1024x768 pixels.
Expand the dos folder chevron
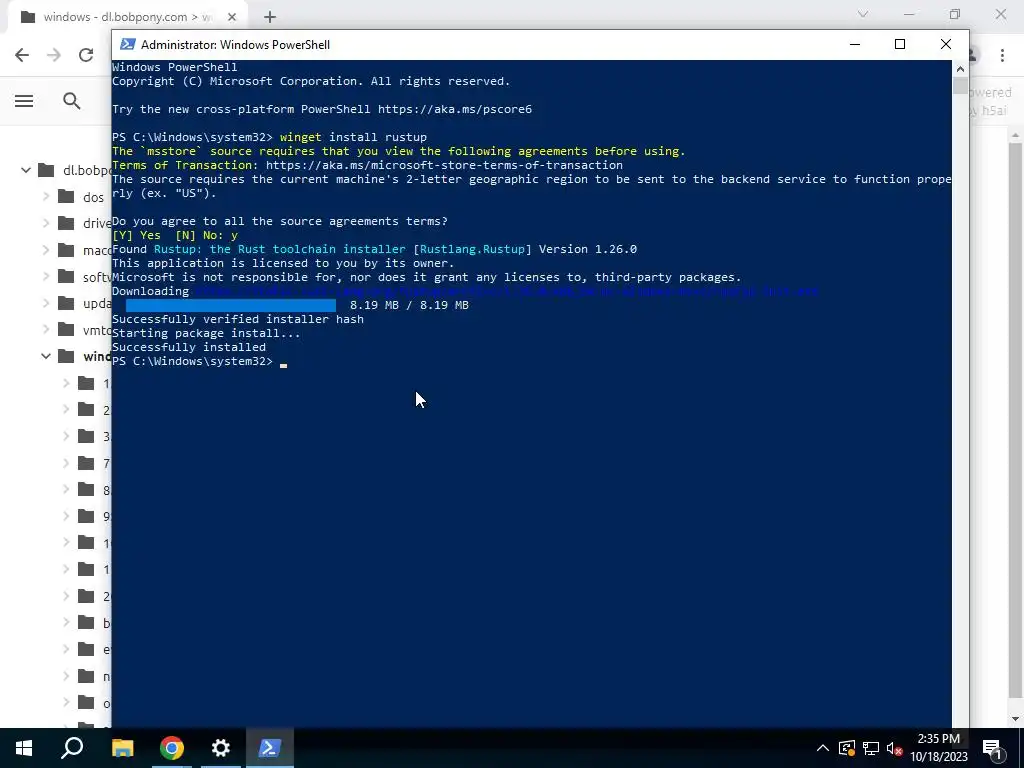[46, 196]
